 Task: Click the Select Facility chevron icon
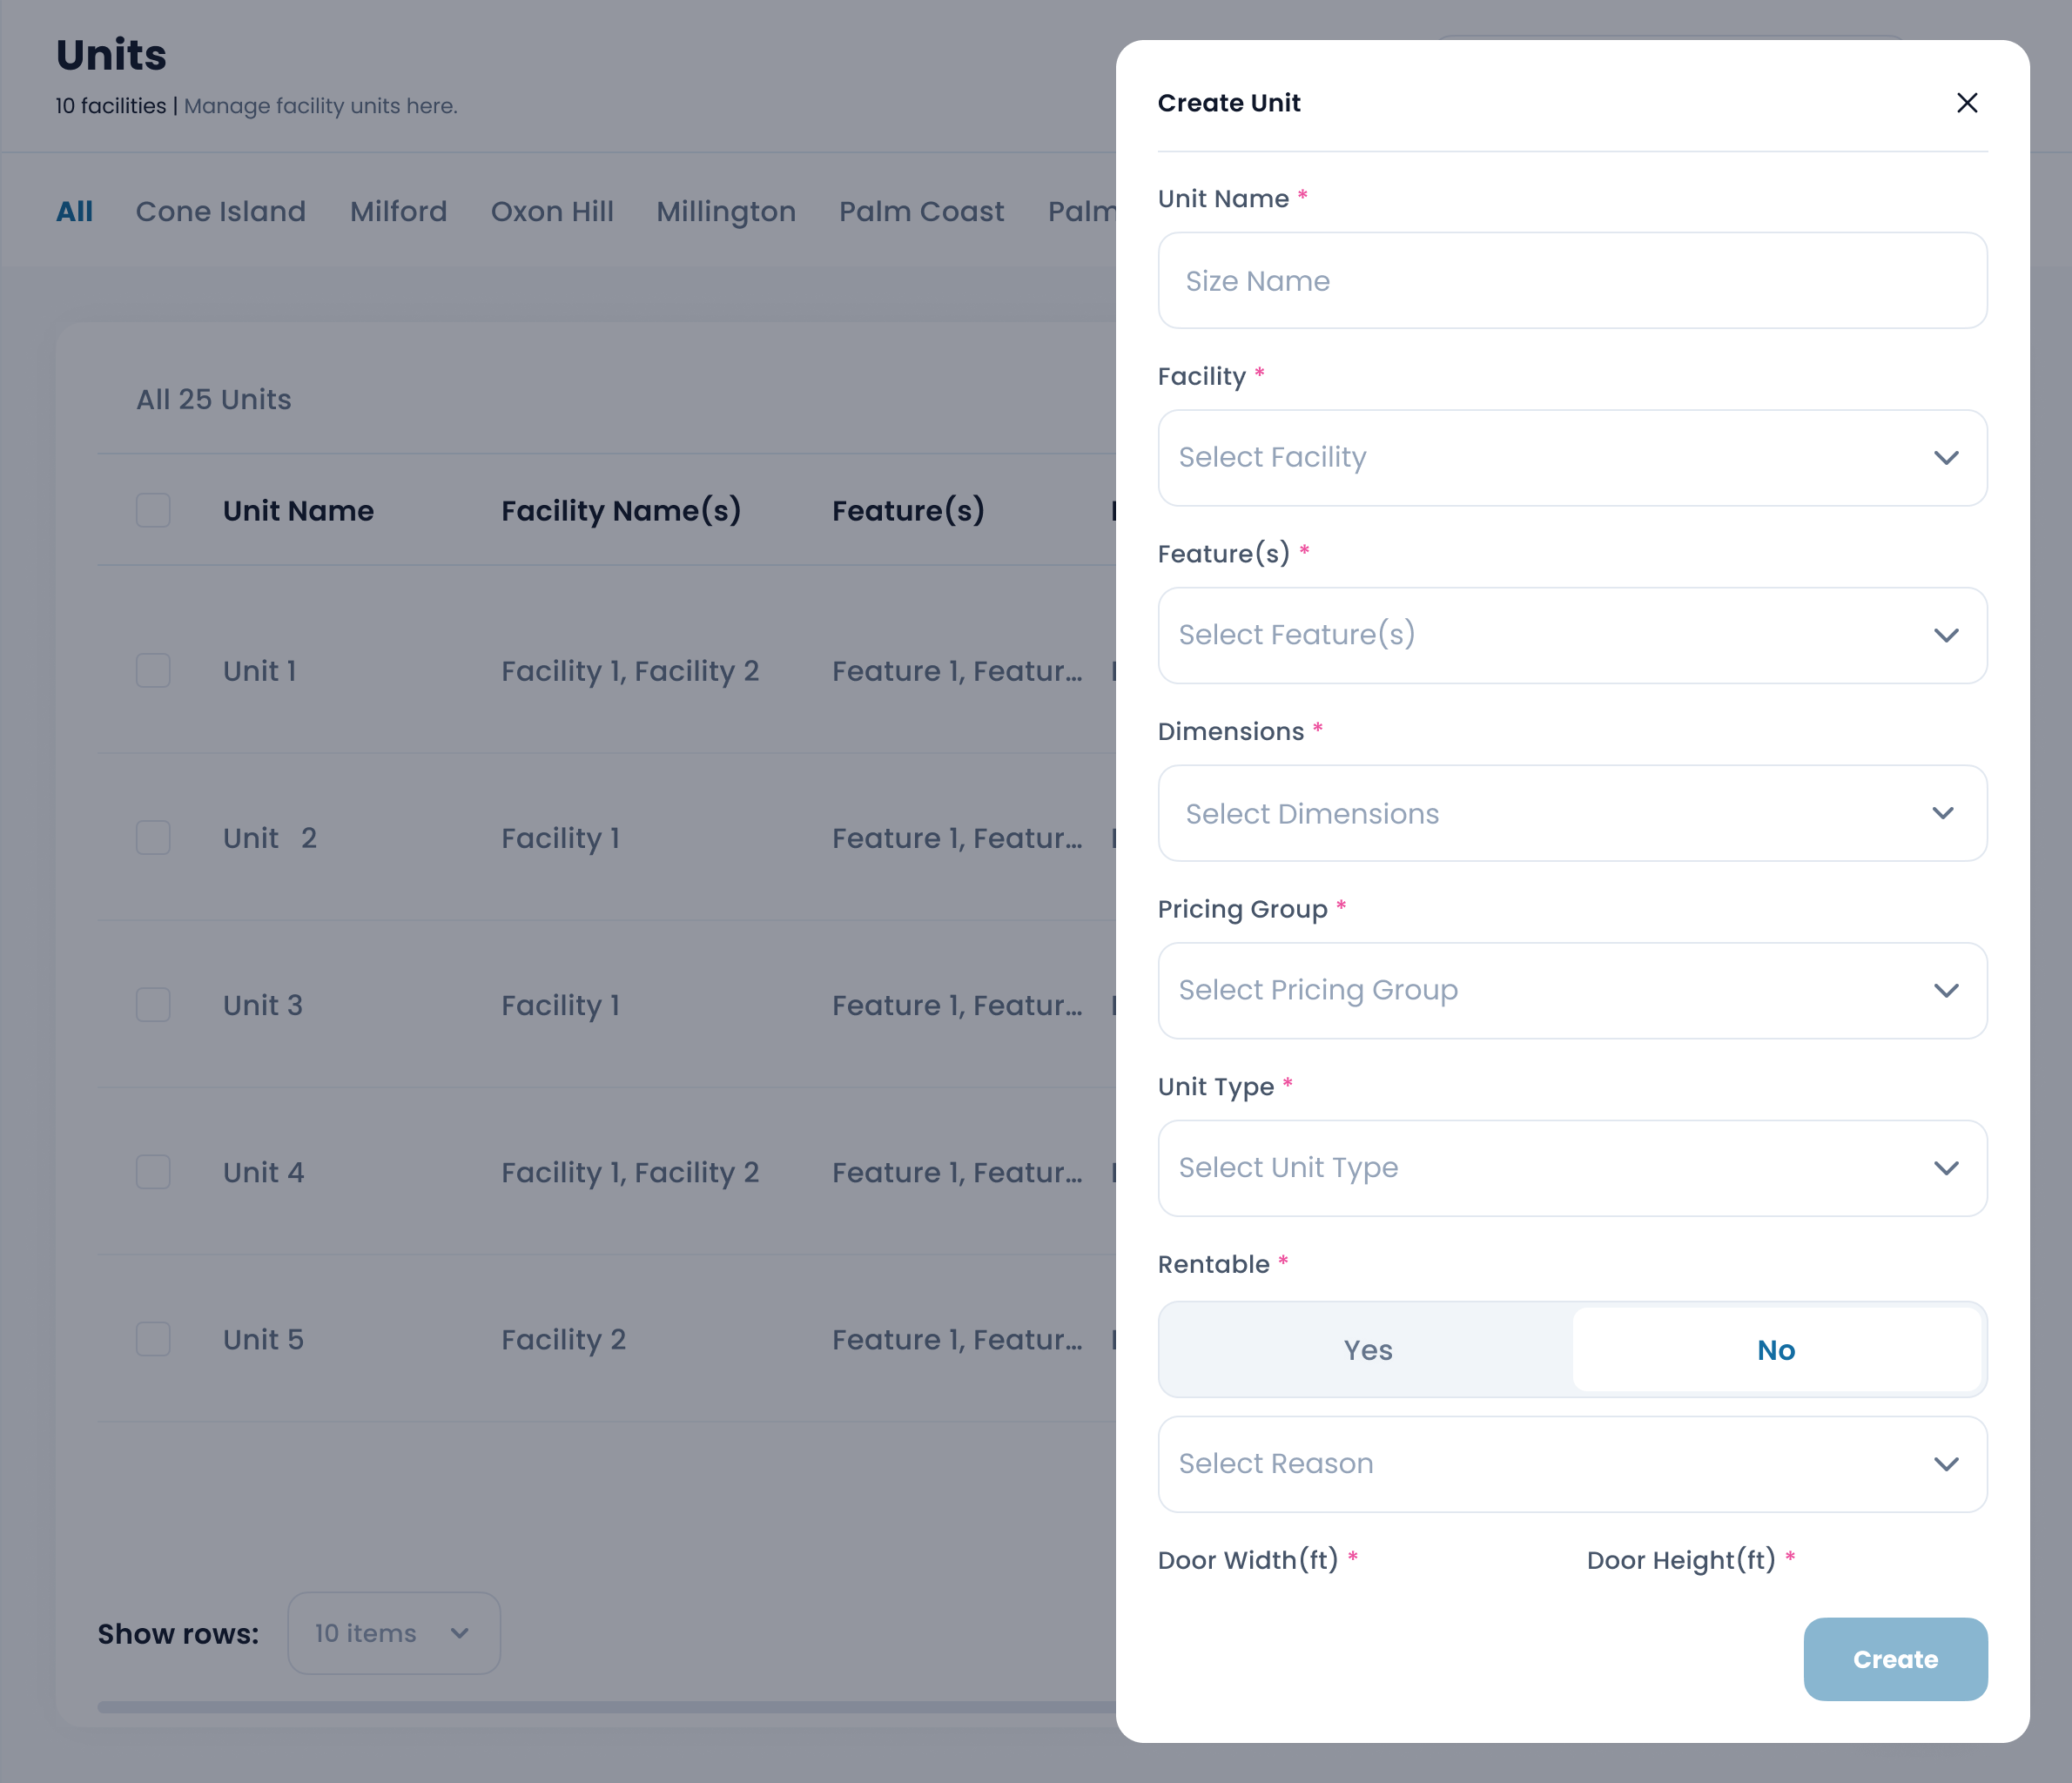pos(1945,458)
